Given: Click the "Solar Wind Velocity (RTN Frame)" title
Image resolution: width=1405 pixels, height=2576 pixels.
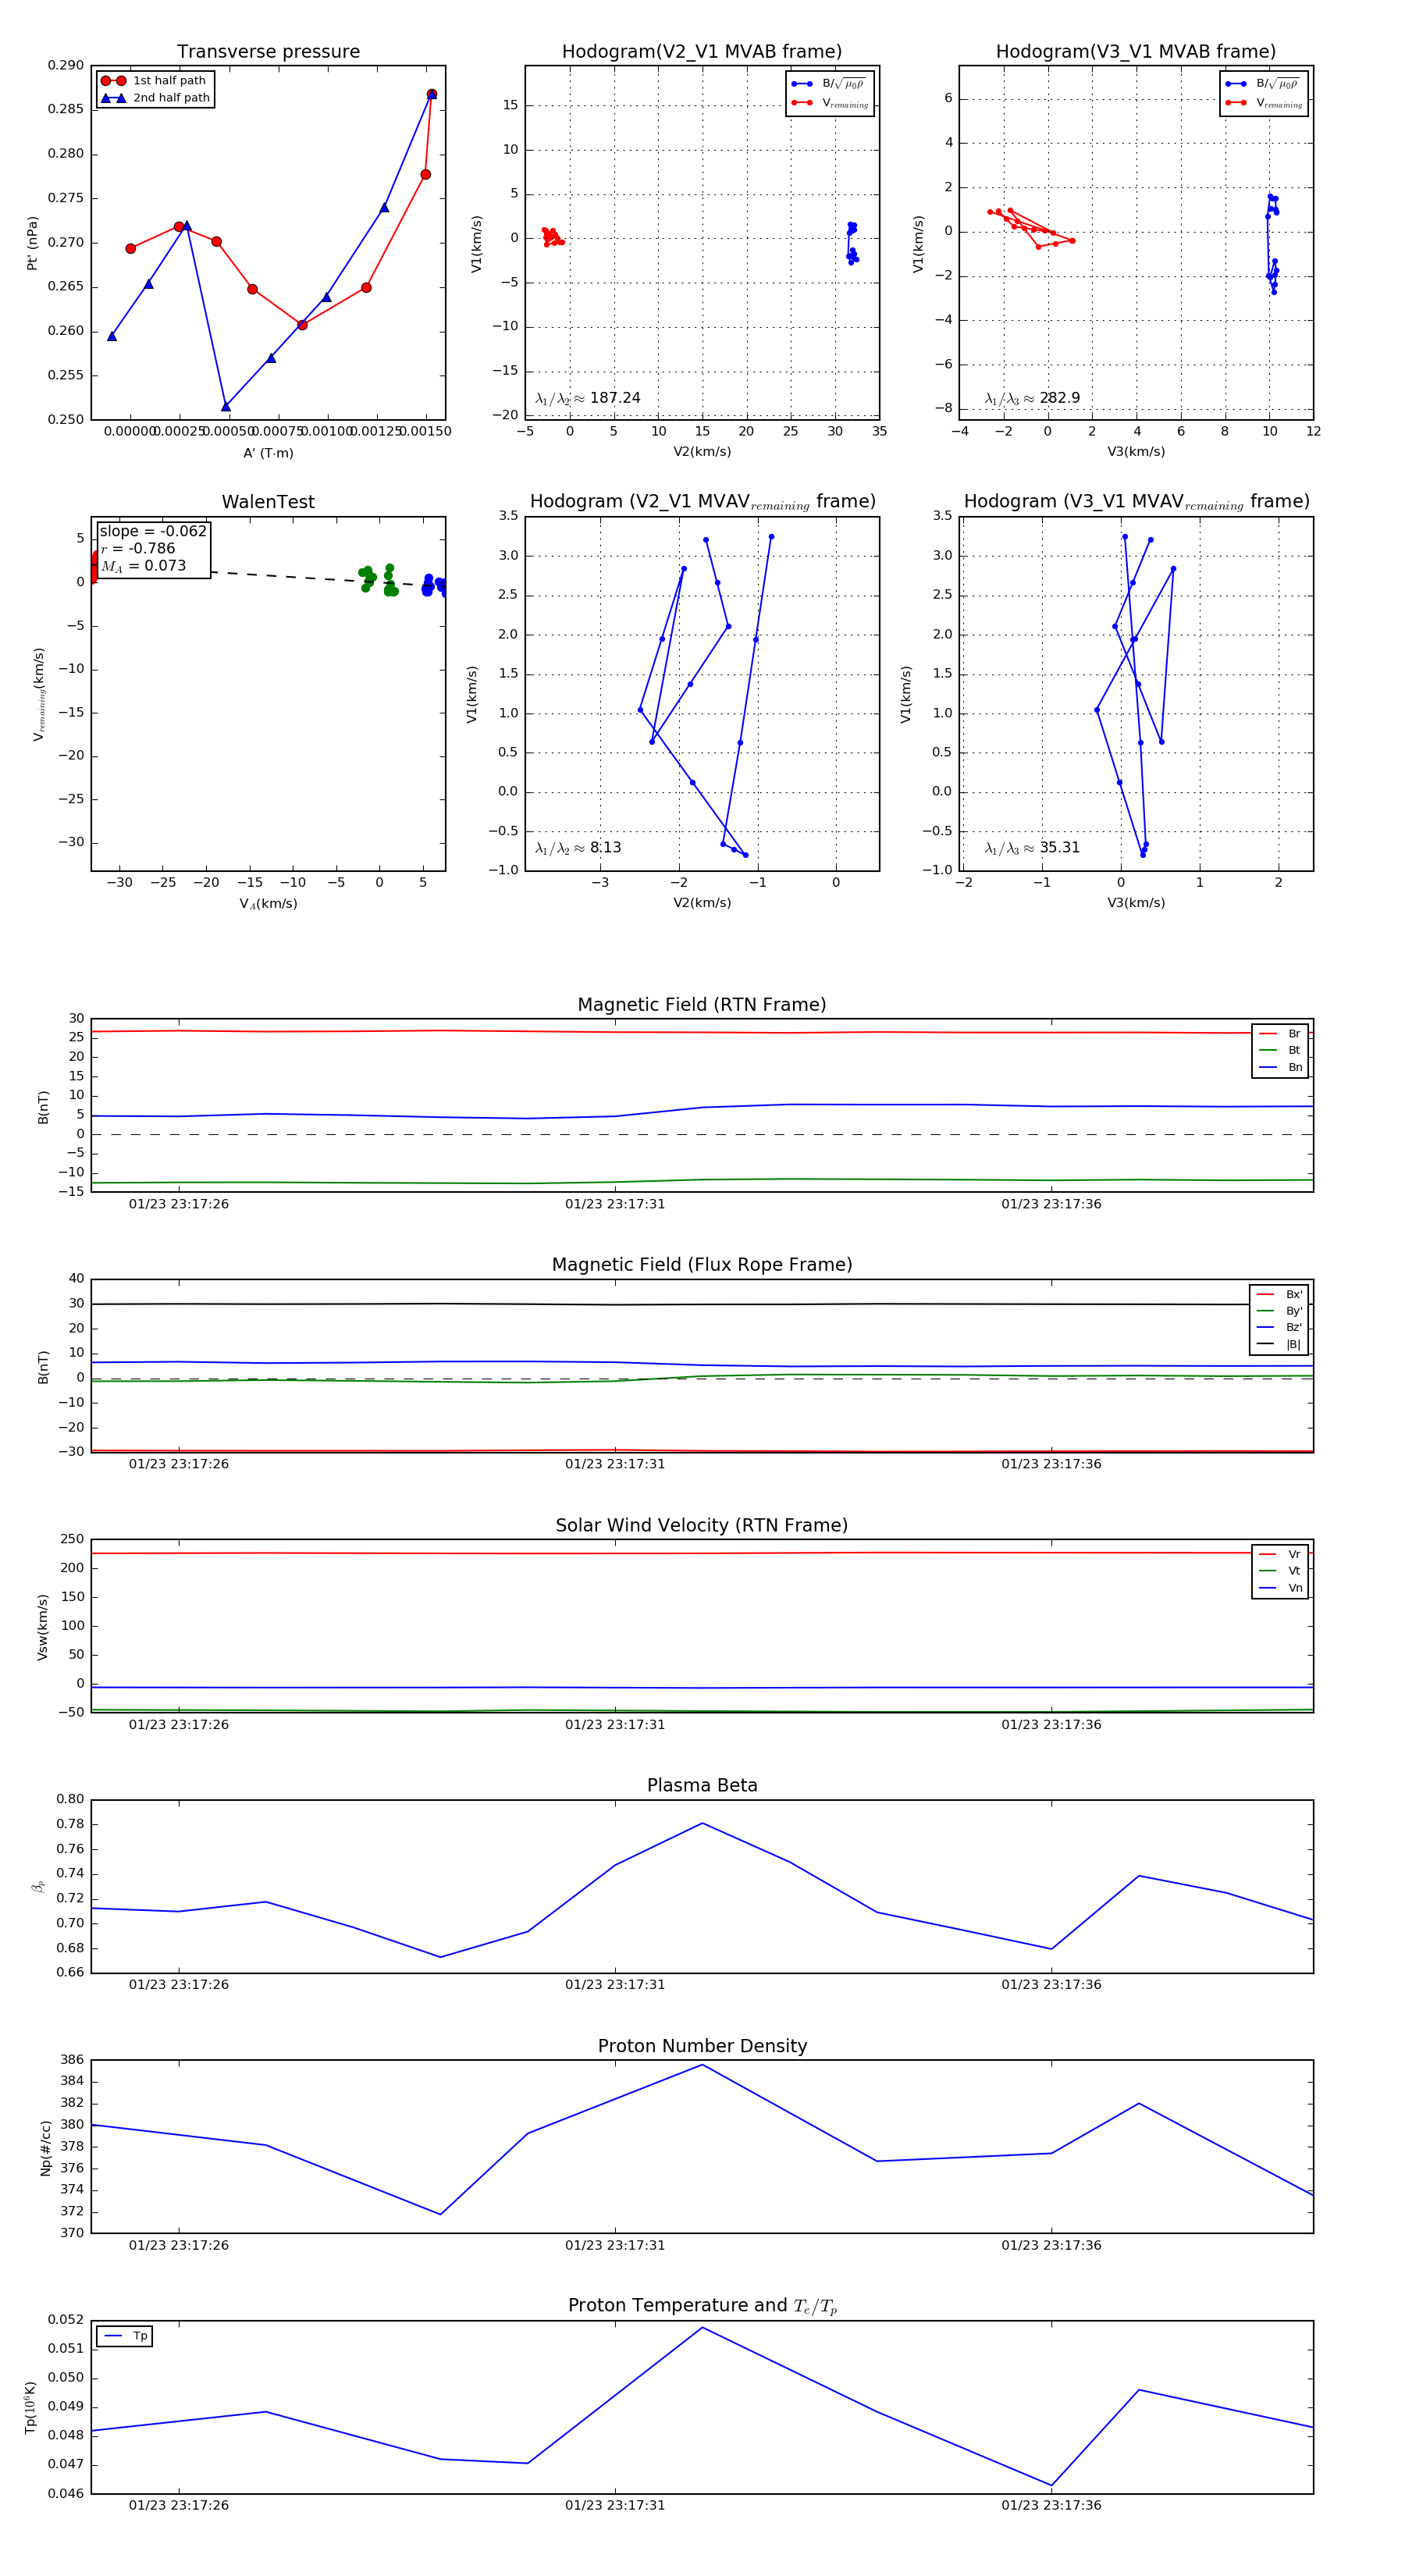Looking at the screenshot, I should click(702, 1525).
